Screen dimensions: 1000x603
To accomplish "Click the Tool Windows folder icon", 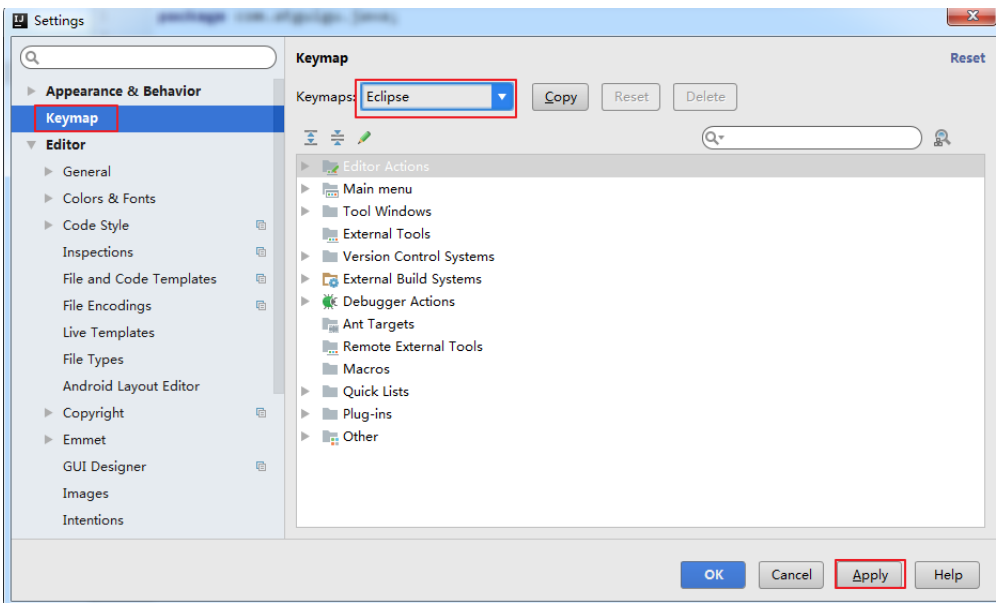I will point(330,212).
